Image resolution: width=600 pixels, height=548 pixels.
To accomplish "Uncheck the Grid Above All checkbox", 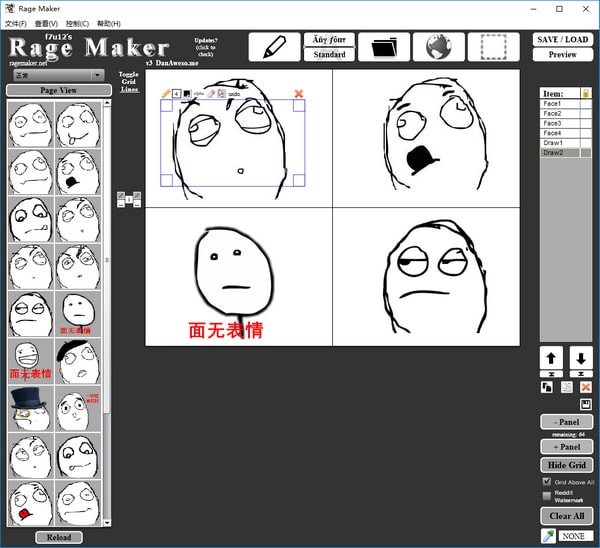I will (546, 482).
